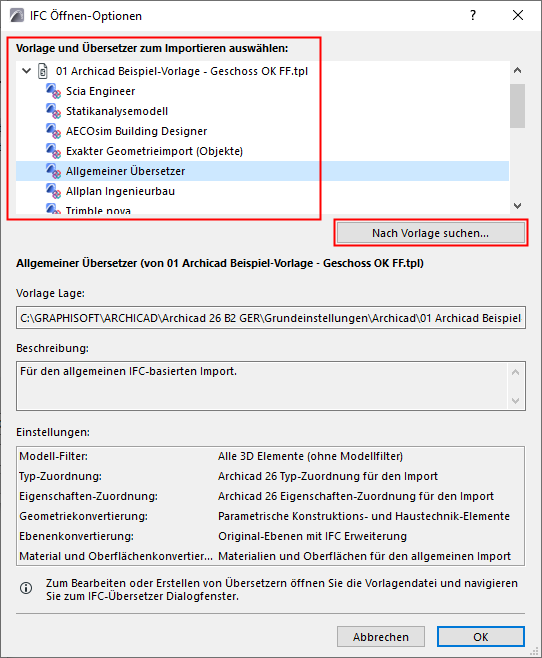This screenshot has height=658, width=542.
Task: Click the translator list scrollbar thumb
Action: pos(517,106)
